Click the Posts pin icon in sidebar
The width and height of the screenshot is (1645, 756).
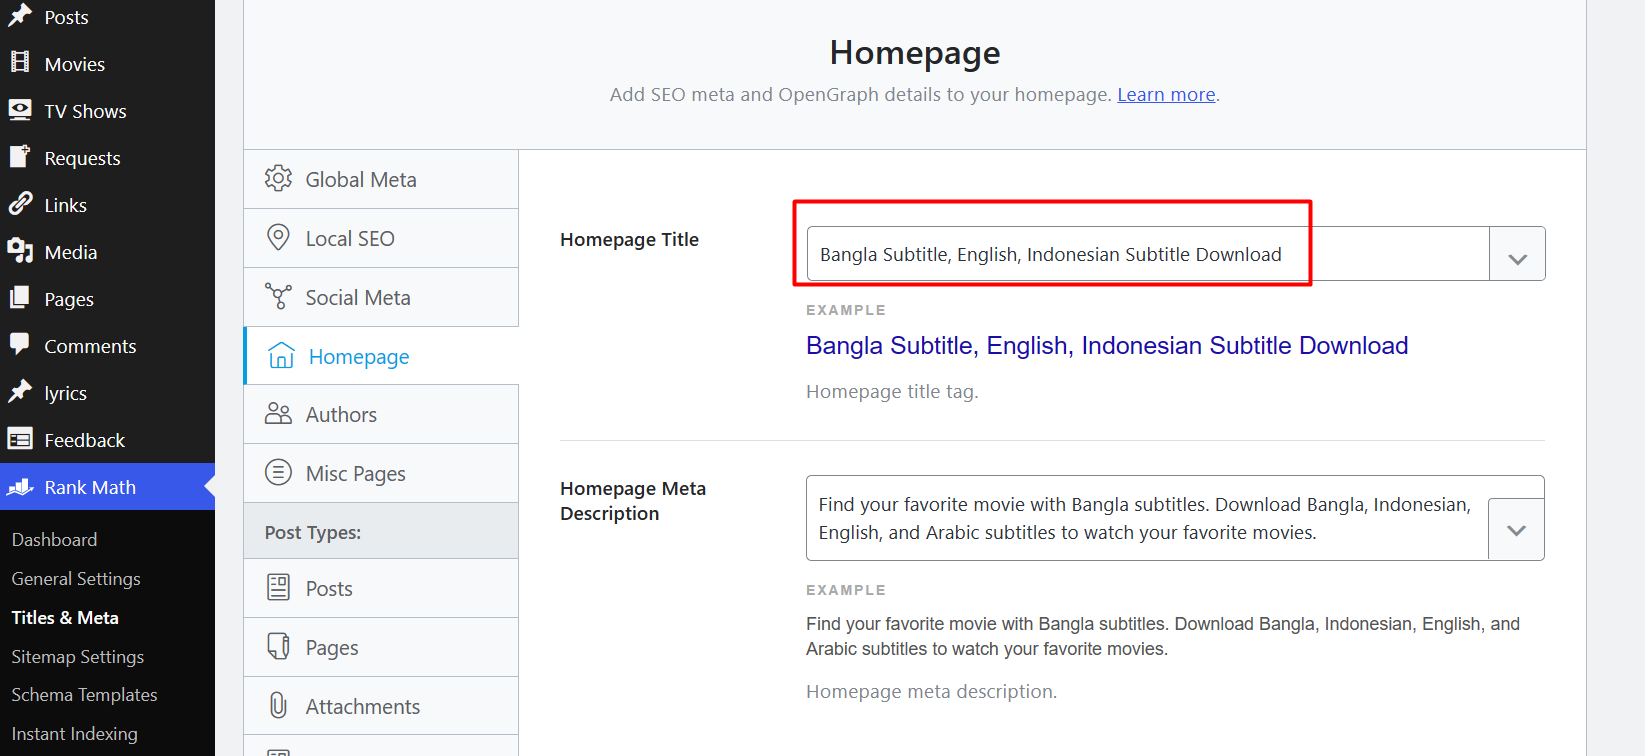click(x=20, y=16)
